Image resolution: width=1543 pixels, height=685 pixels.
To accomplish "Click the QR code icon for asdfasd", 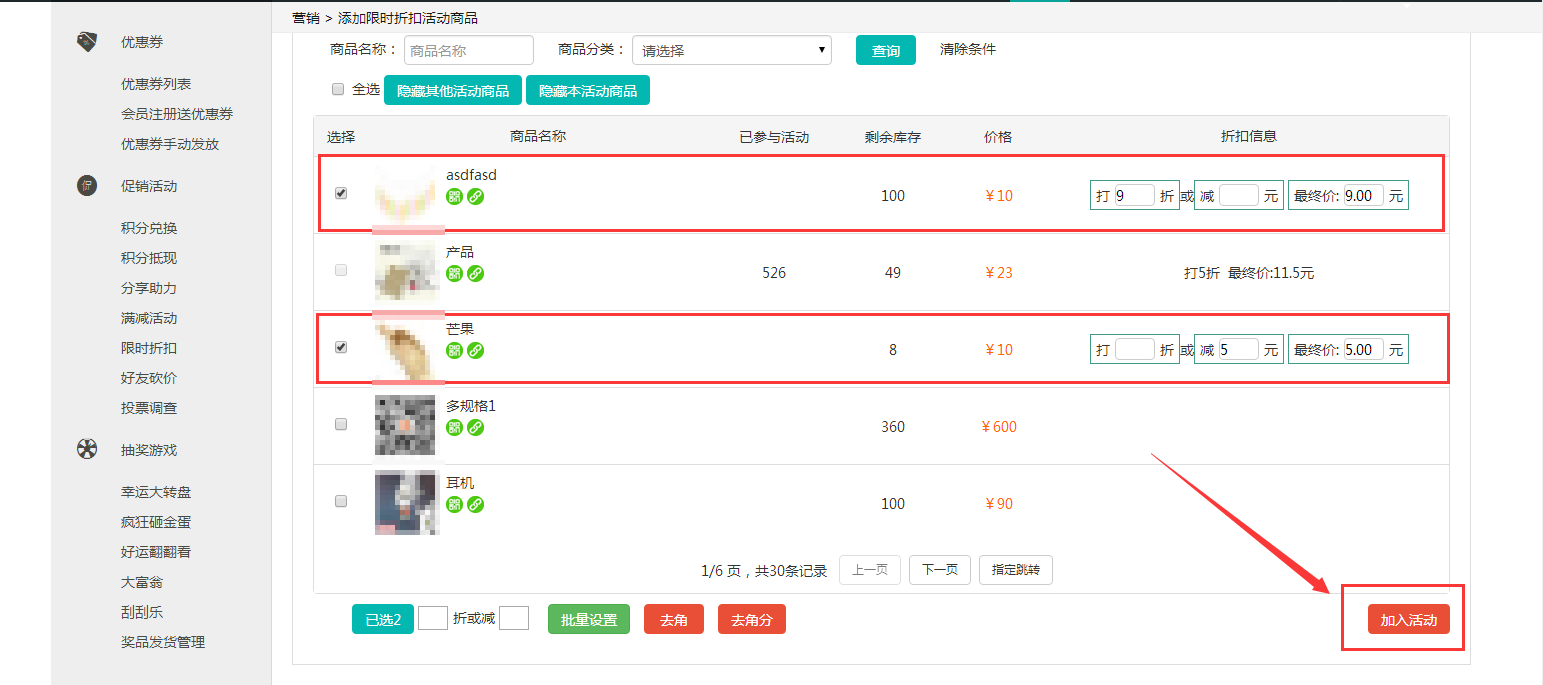I will tap(454, 196).
